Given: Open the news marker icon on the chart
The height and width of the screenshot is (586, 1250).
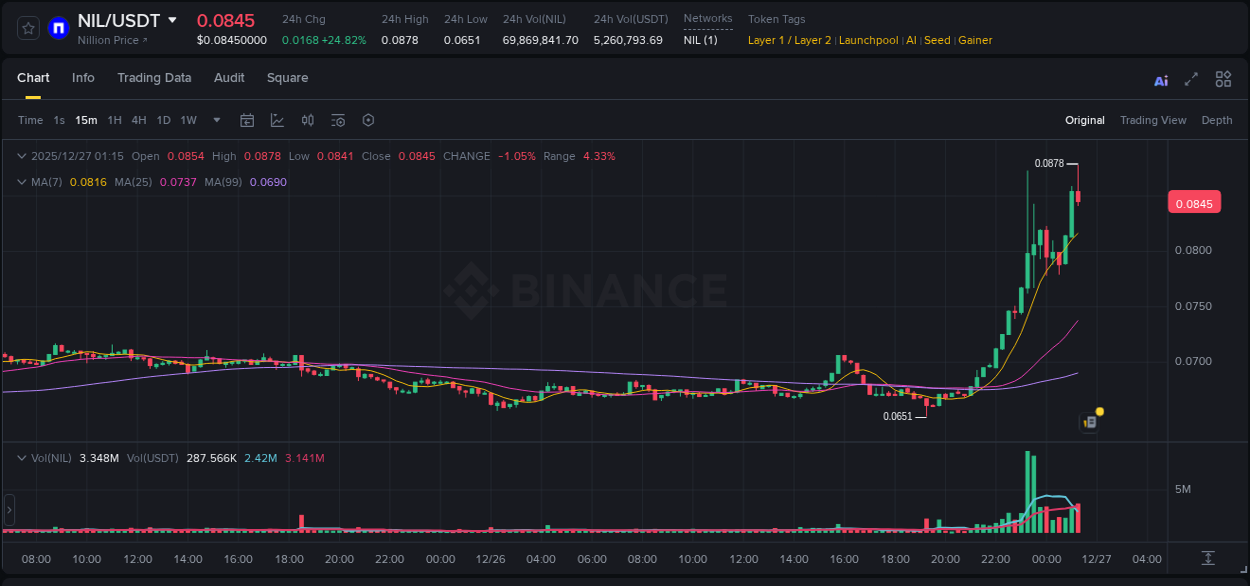Looking at the screenshot, I should (x=1090, y=422).
